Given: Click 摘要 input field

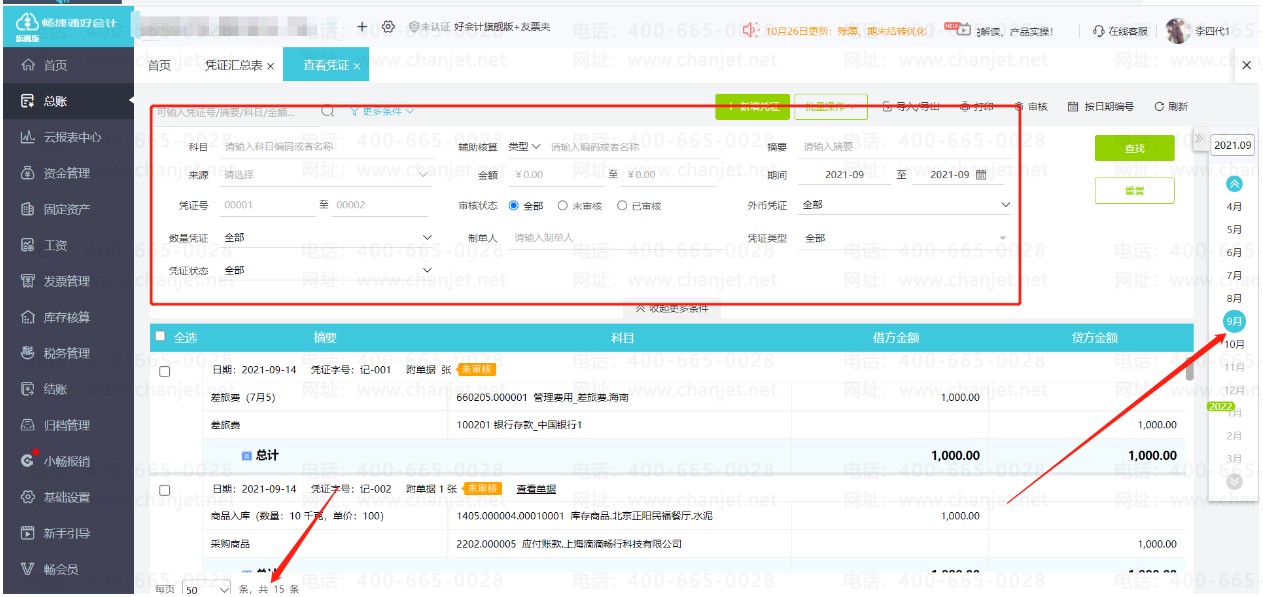Looking at the screenshot, I should (905, 147).
